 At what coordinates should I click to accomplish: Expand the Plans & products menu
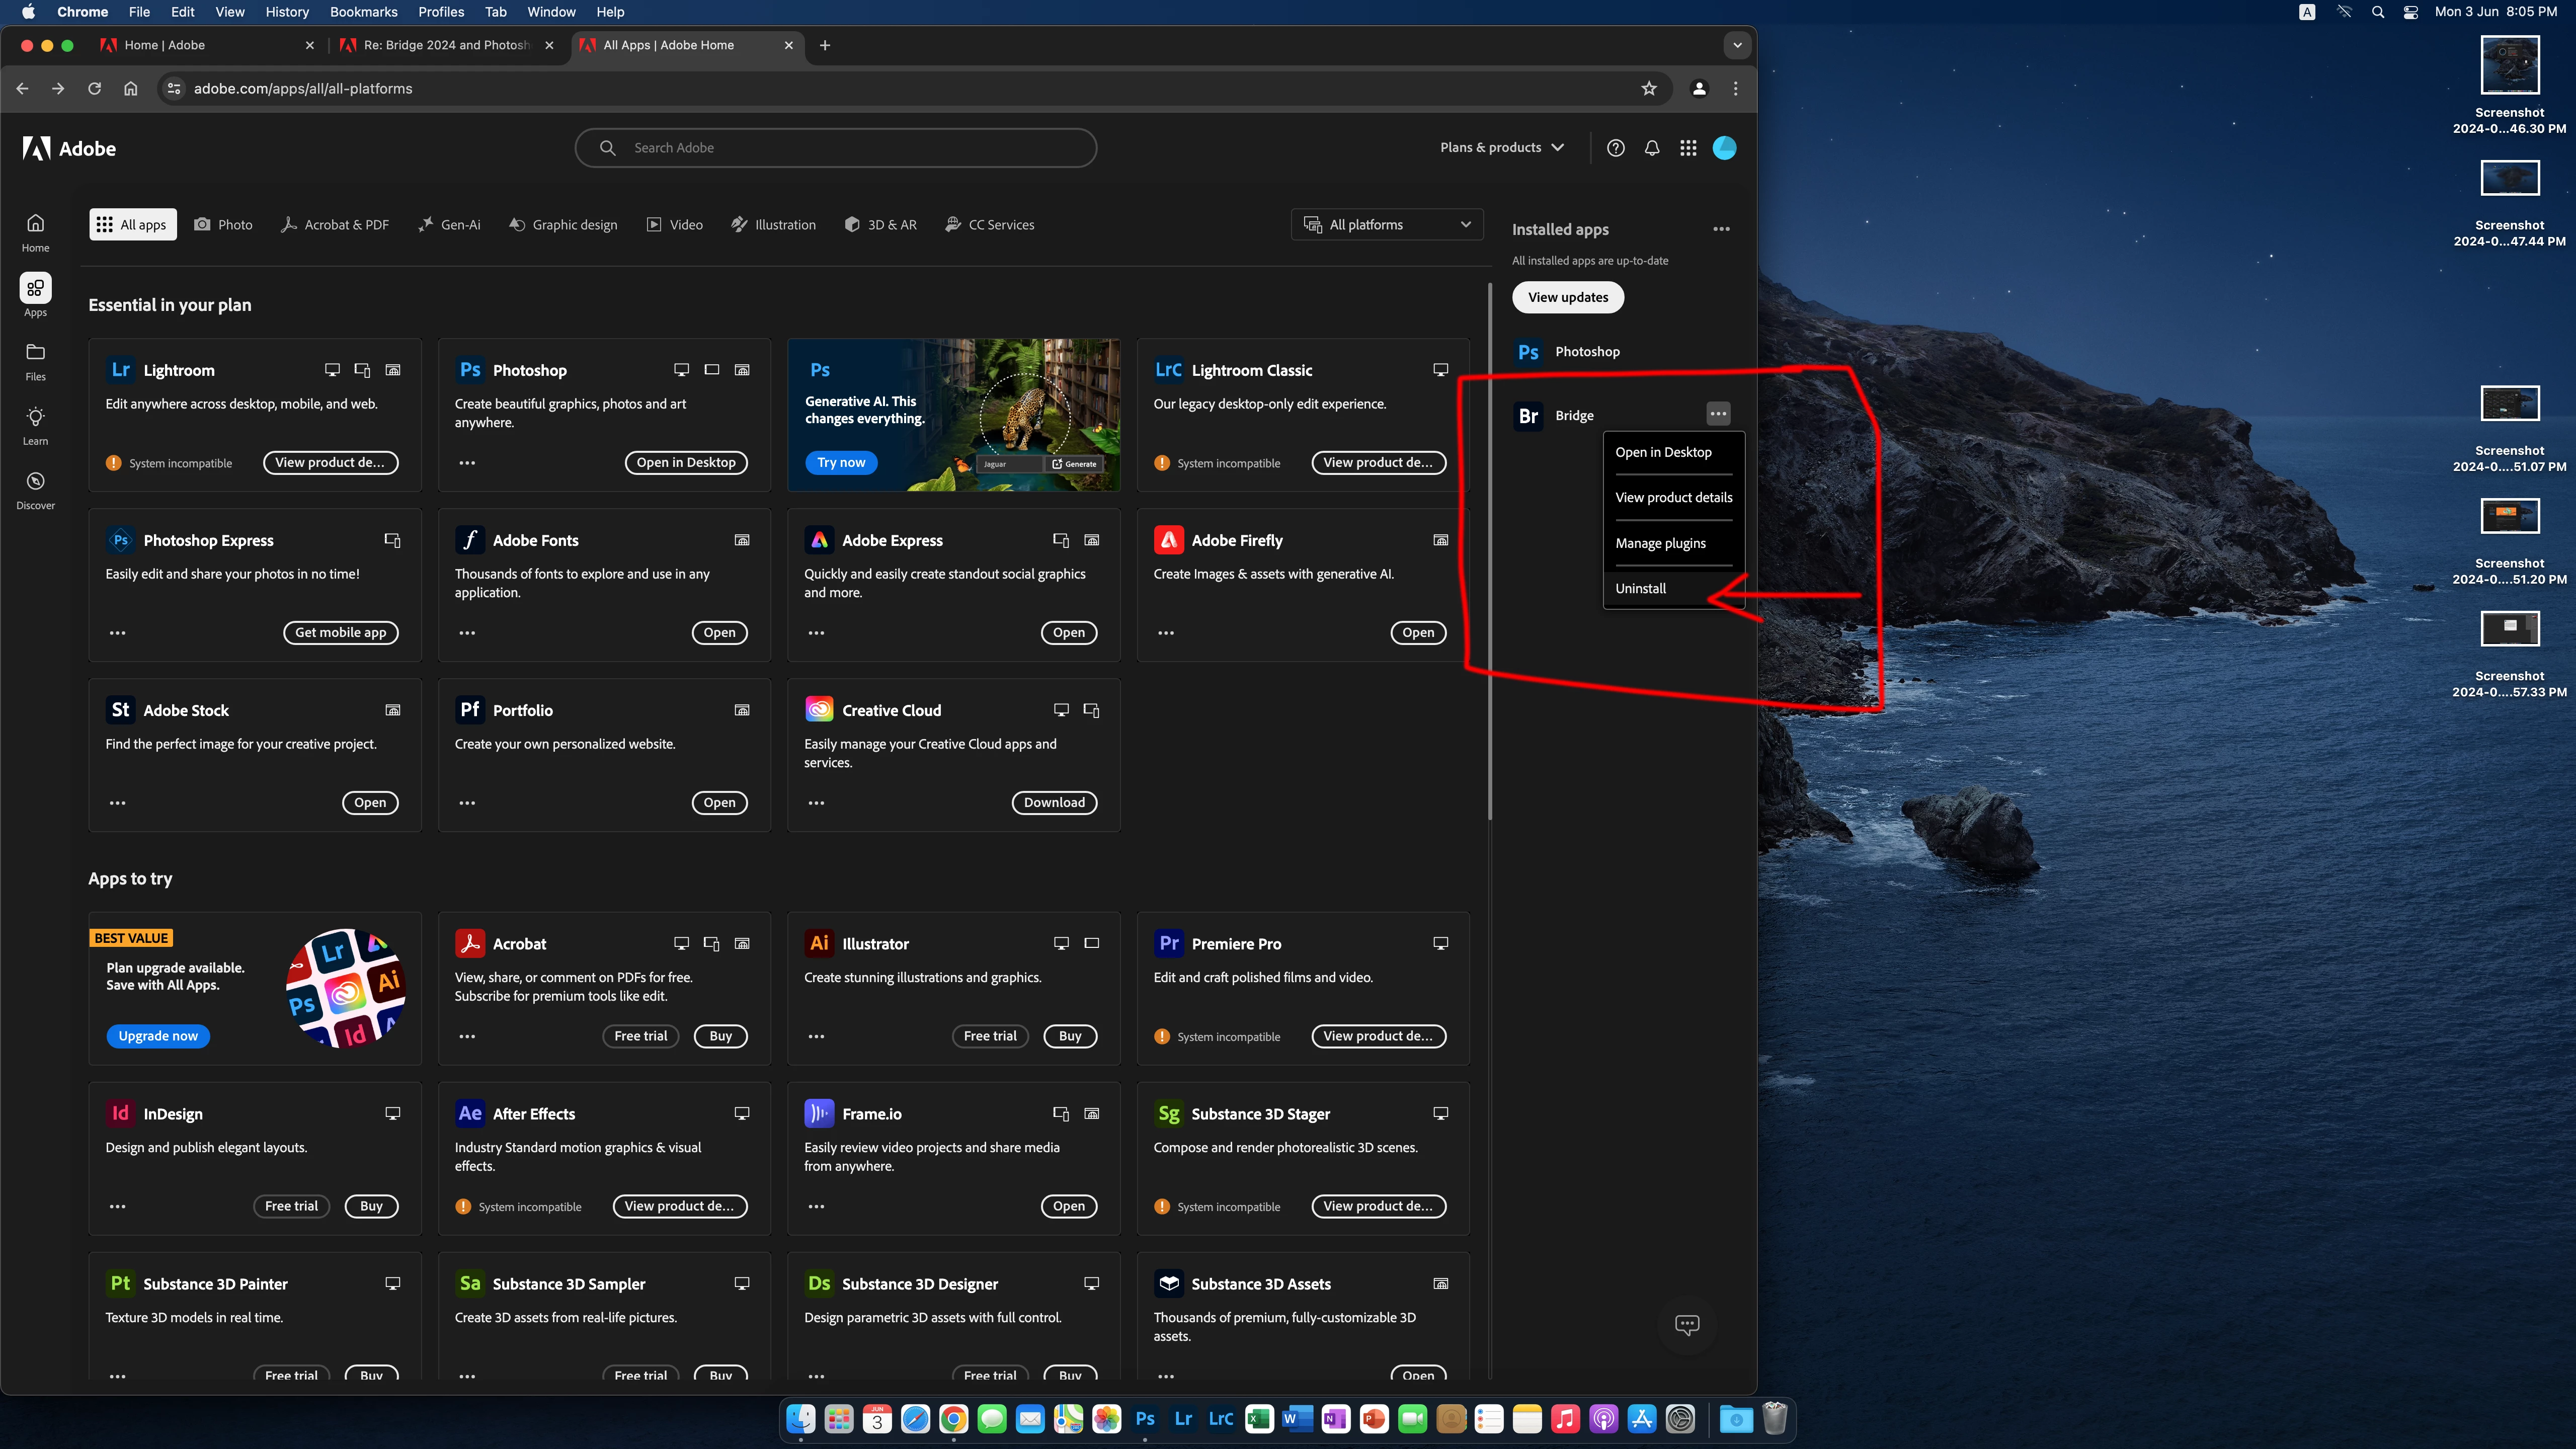1501,148
